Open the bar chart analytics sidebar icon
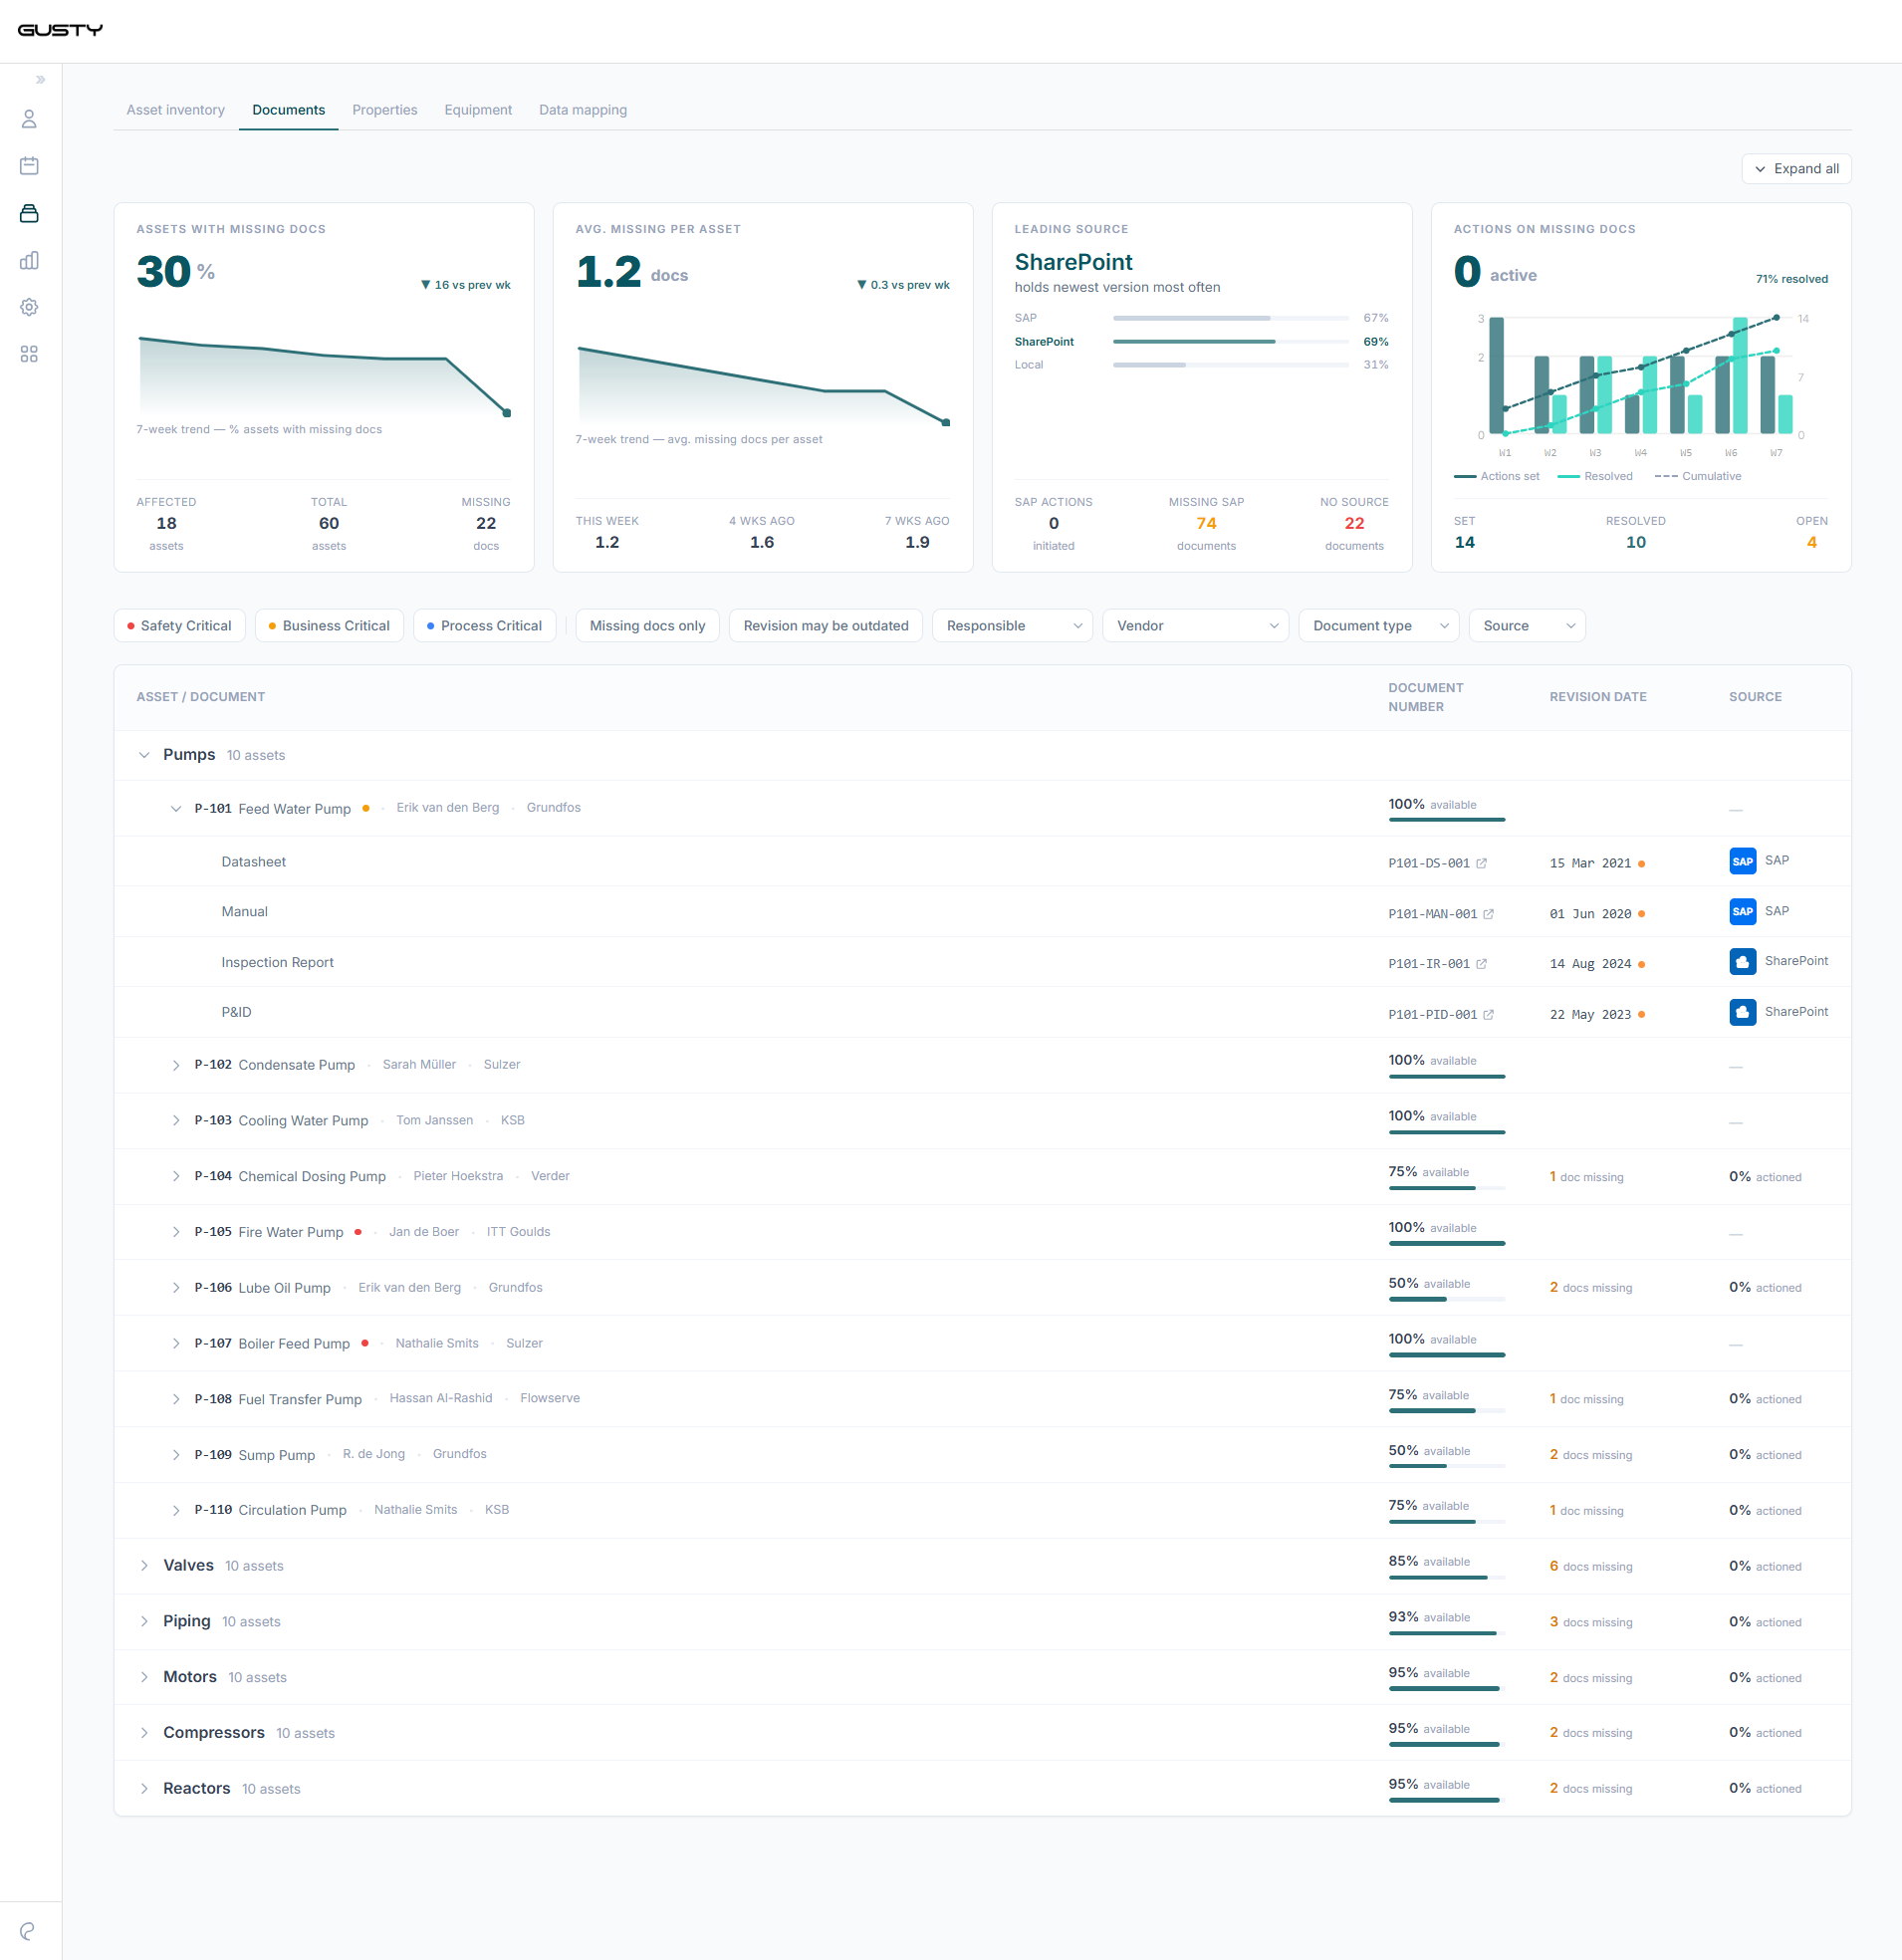 point(29,260)
